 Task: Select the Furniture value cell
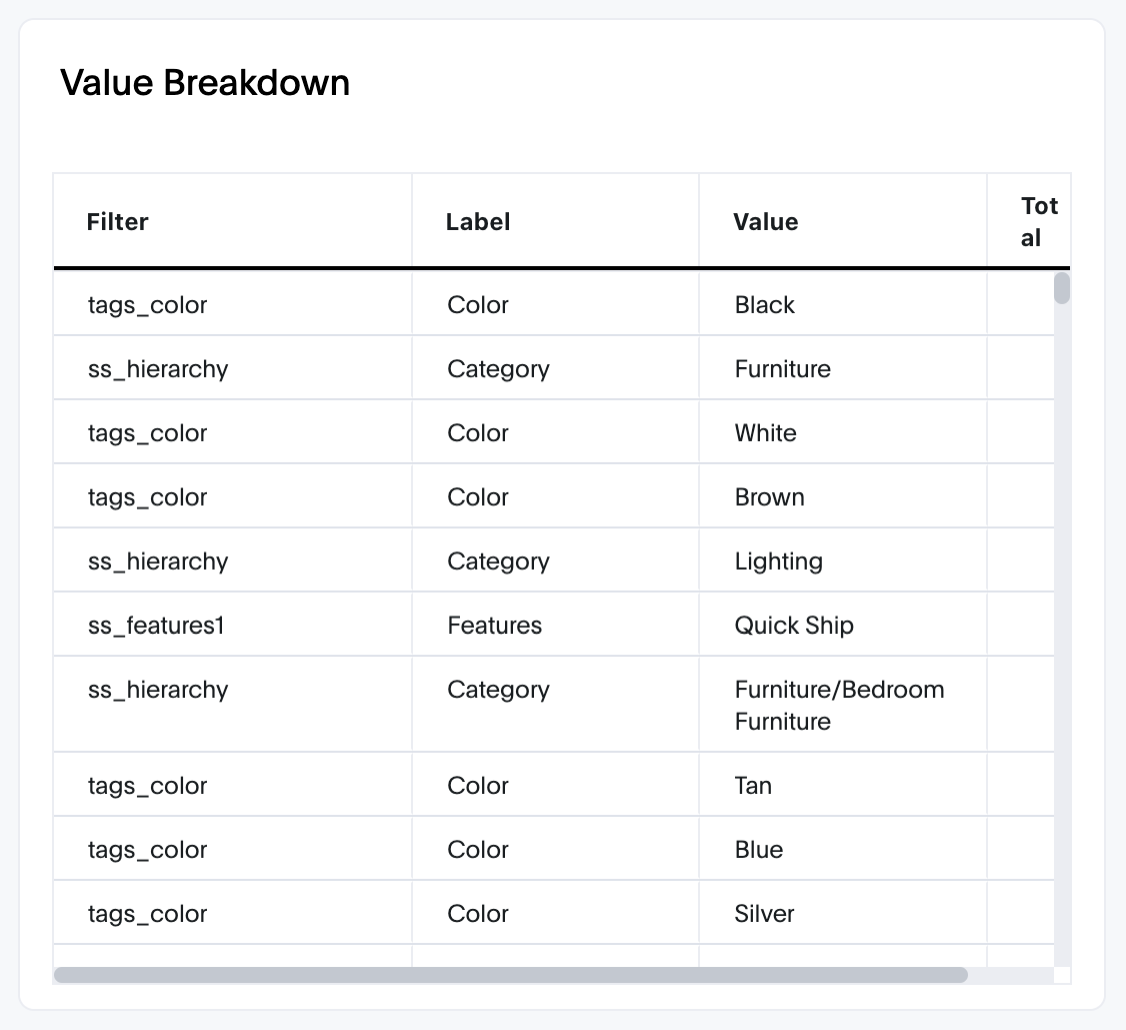point(842,368)
